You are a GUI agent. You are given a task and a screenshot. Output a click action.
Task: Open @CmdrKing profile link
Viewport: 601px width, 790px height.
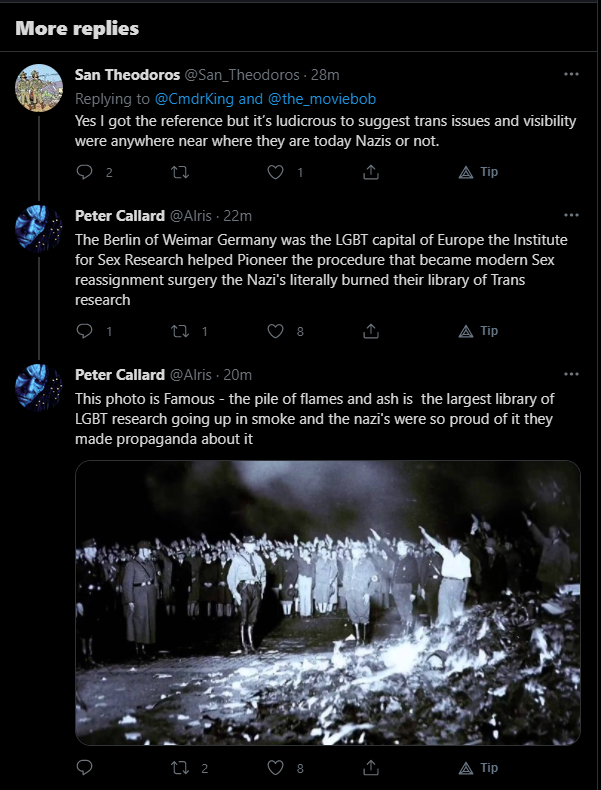point(194,99)
